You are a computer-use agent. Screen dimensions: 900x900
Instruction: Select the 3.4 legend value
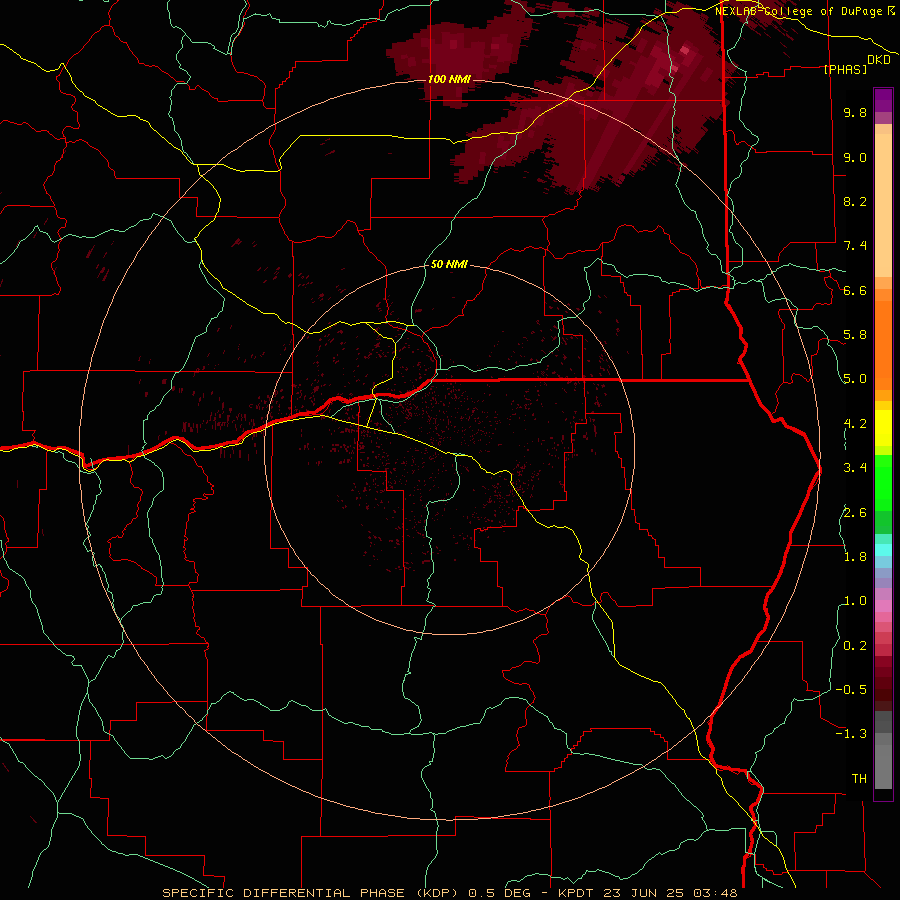[x=855, y=468]
